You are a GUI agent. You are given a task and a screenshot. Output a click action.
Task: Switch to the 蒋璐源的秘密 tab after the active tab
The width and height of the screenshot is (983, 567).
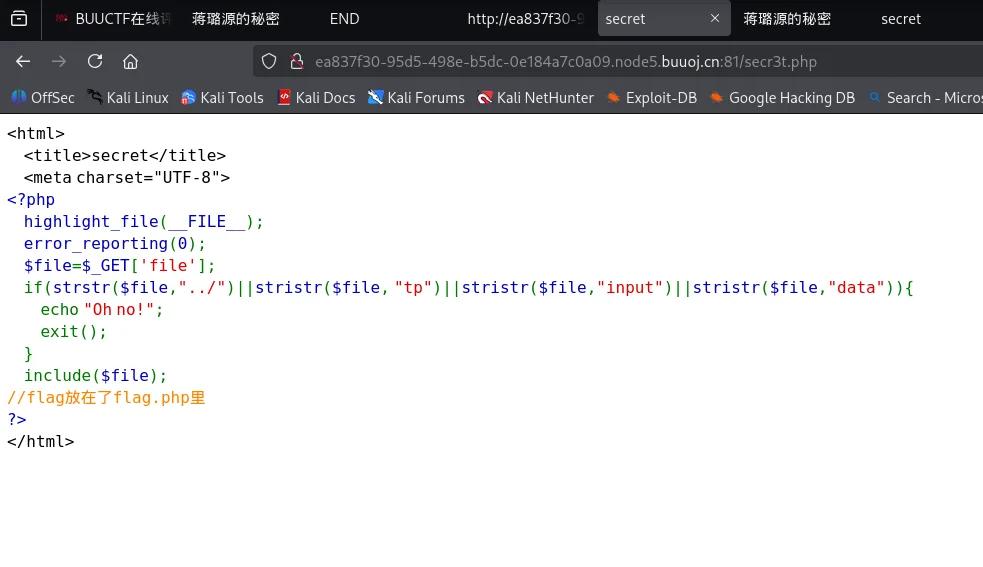[787, 19]
